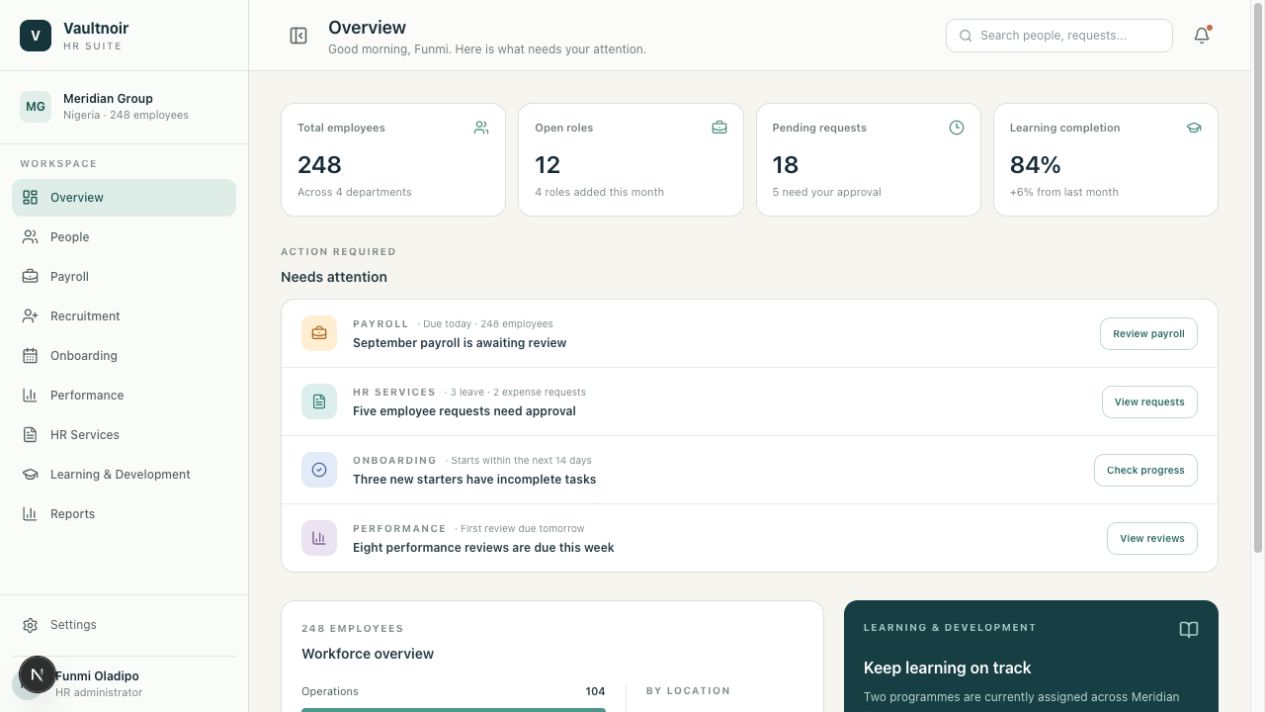This screenshot has height=712, width=1265.
Task: Click "Across 4 departments" text
Action: [x=354, y=192]
